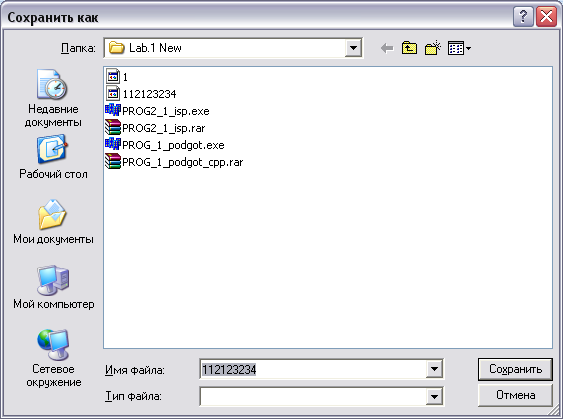Click the Папка label
The width and height of the screenshot is (563, 419).
pos(78,48)
